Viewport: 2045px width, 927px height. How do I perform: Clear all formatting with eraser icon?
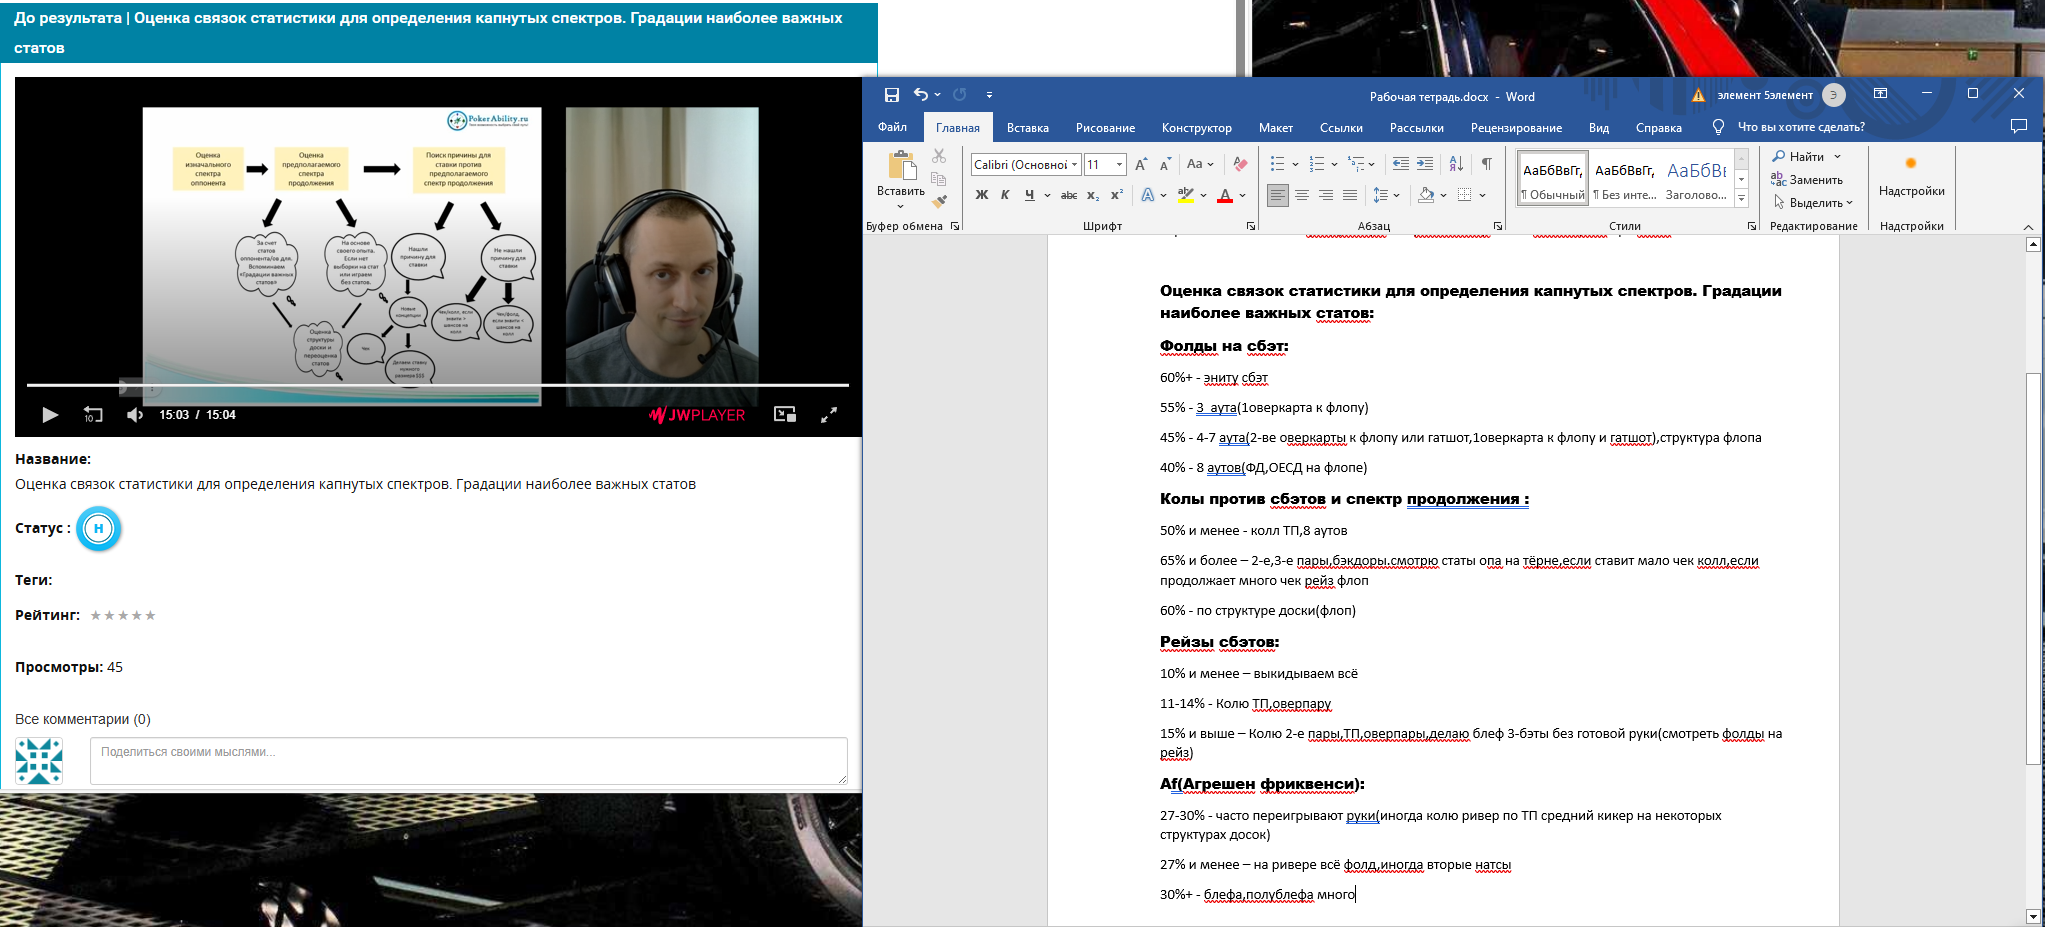click(x=1240, y=164)
